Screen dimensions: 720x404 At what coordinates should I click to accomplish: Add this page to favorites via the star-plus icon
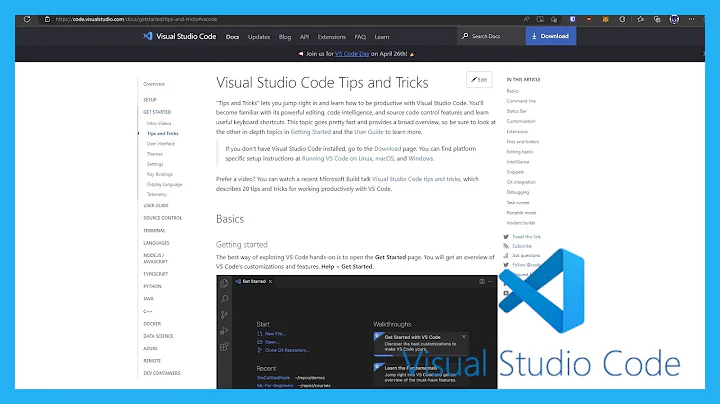pyautogui.click(x=554, y=19)
